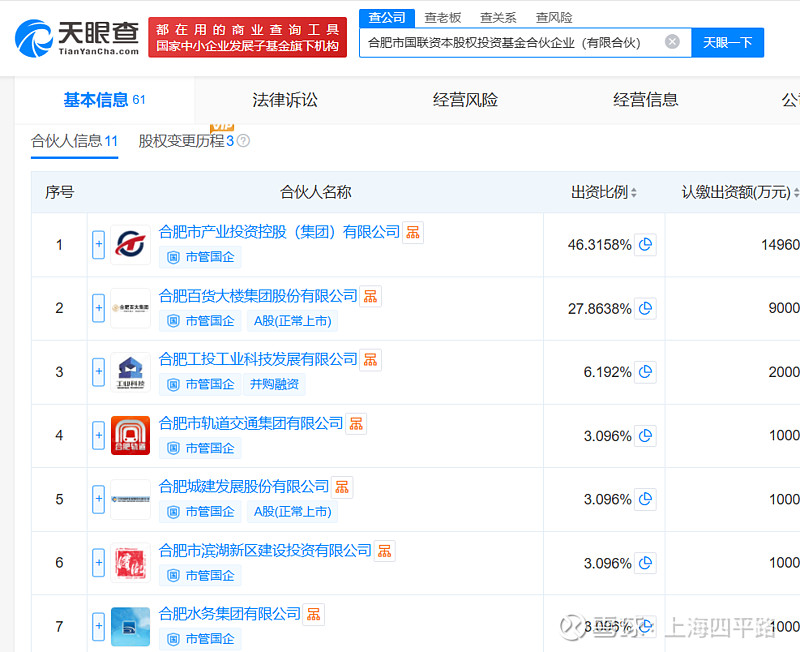The height and width of the screenshot is (652, 800).
Task: Open 合肥工投工业科技发展有限公司 link
Action: click(258, 360)
